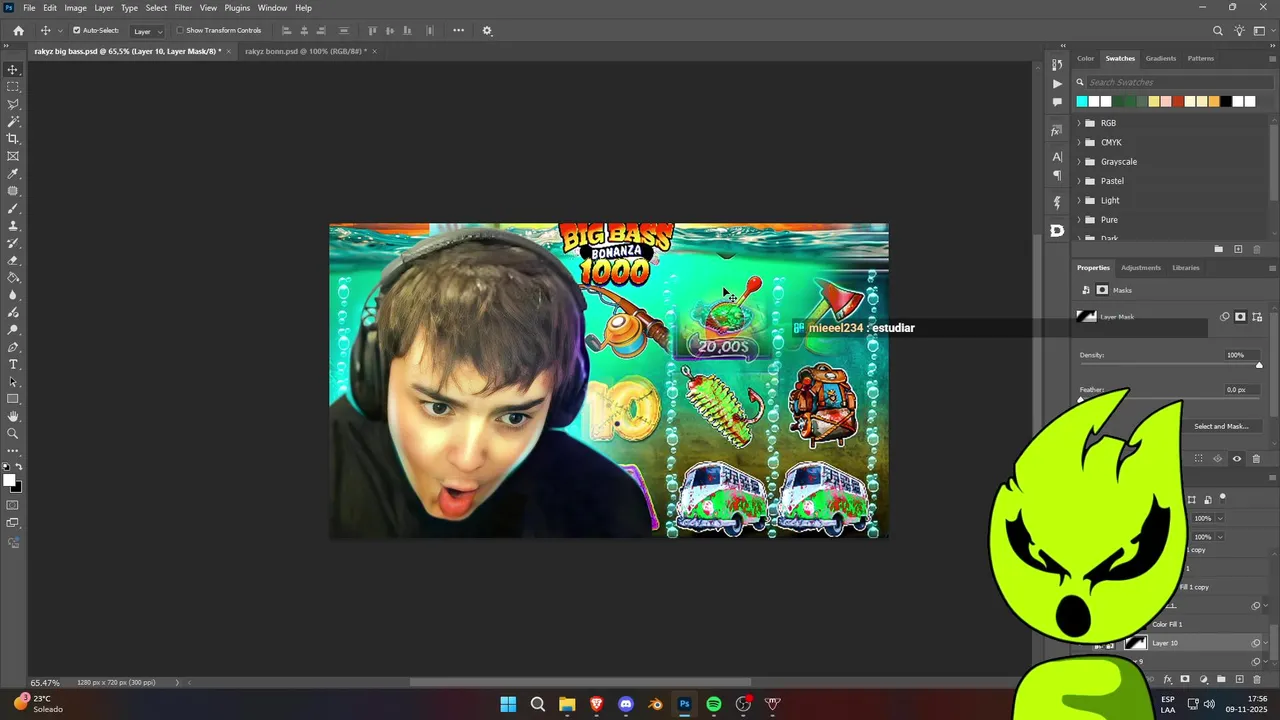Swap foreground and background colors
Viewport: 1280px width, 720px height.
click(x=18, y=467)
